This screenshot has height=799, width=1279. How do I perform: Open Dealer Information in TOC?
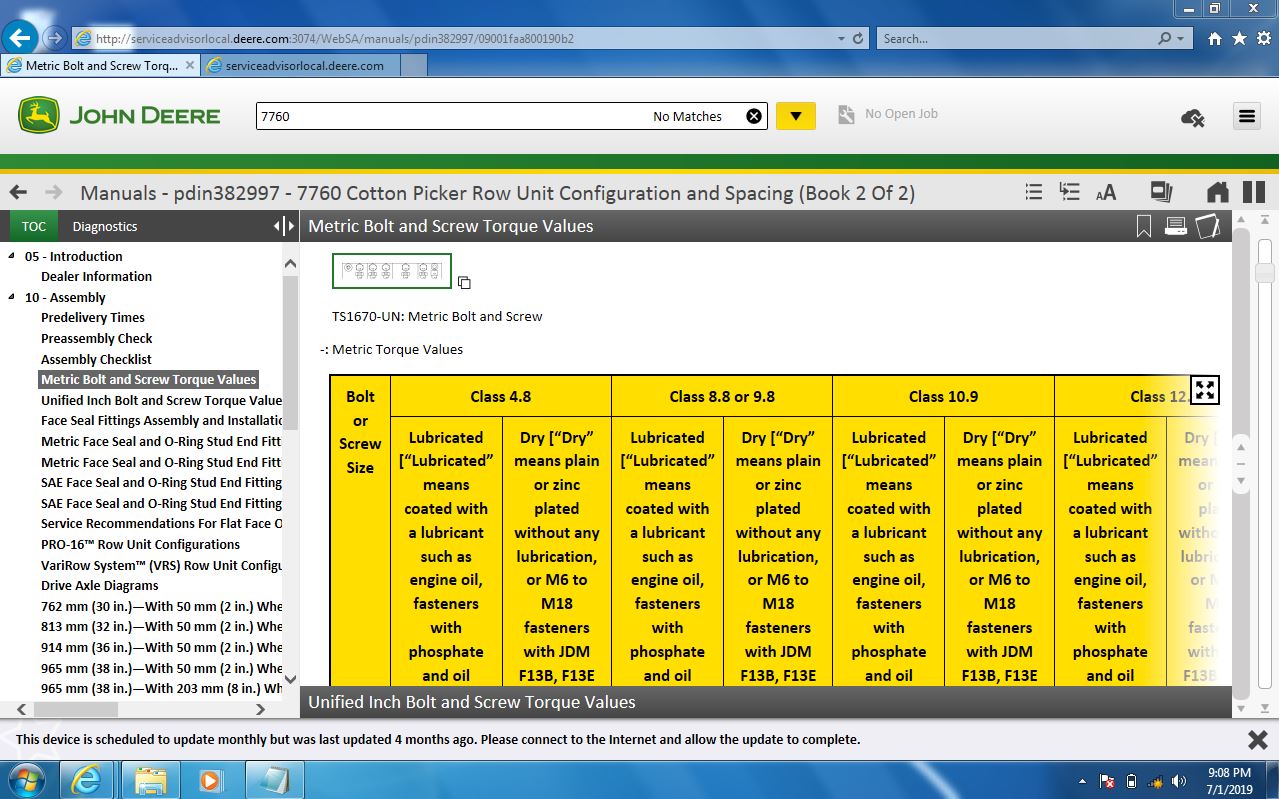point(96,277)
